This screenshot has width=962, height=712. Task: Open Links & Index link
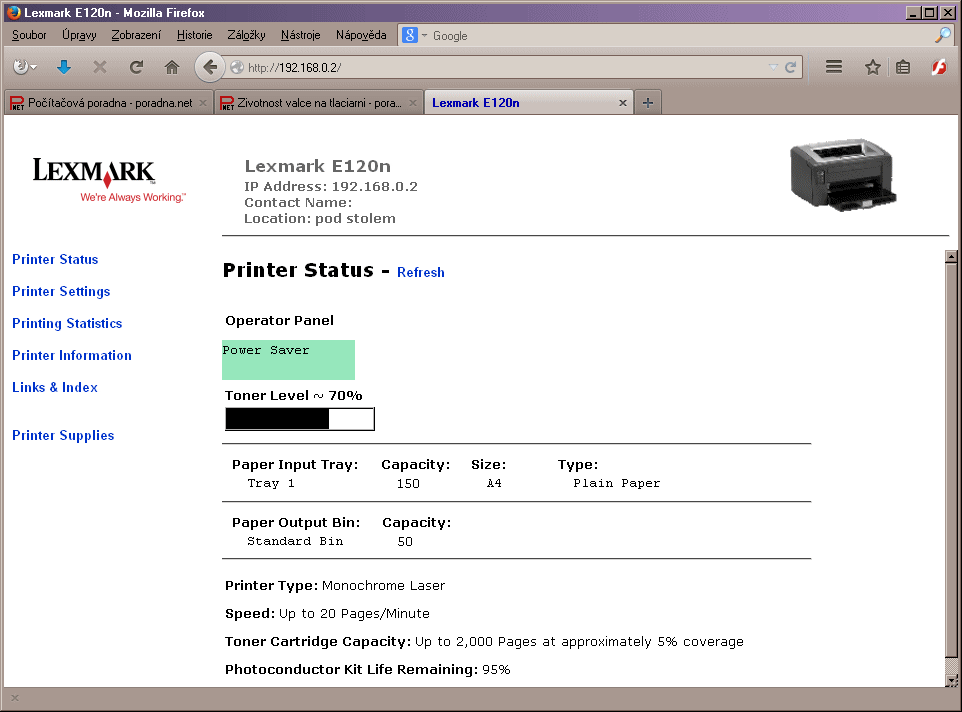(55, 387)
